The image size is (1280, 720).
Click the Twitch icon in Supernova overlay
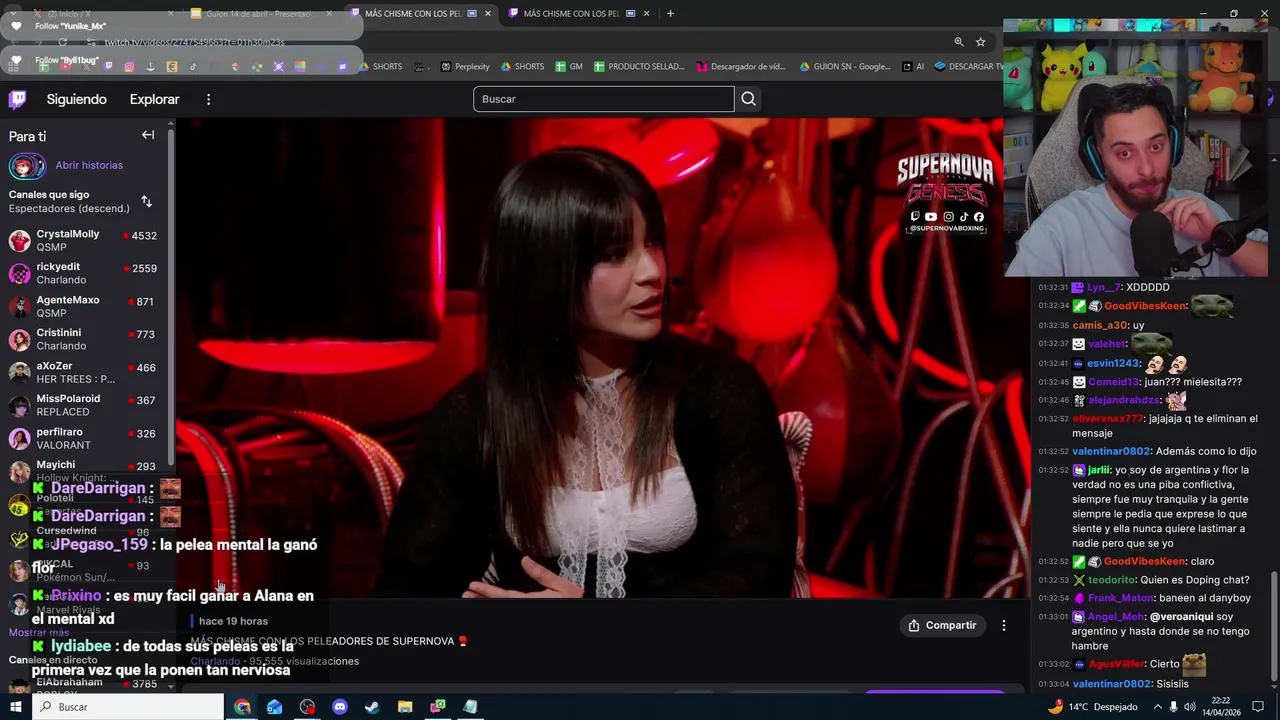point(915,217)
